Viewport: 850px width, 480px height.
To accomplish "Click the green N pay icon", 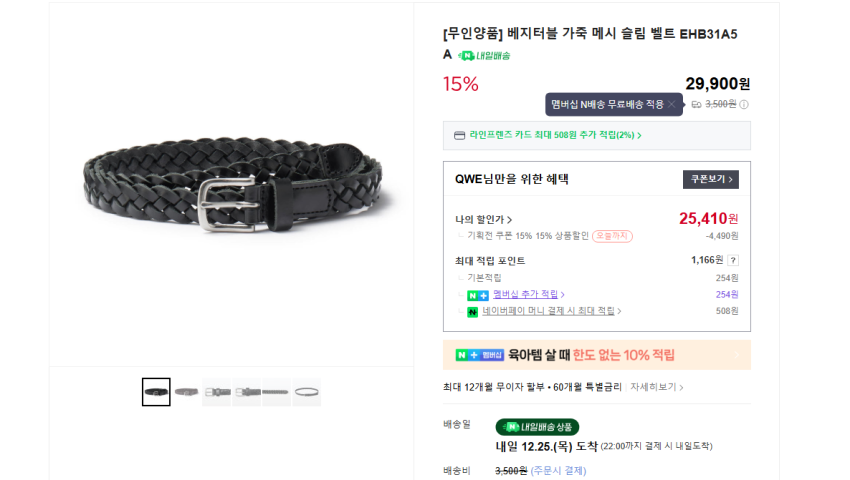I will [x=472, y=312].
